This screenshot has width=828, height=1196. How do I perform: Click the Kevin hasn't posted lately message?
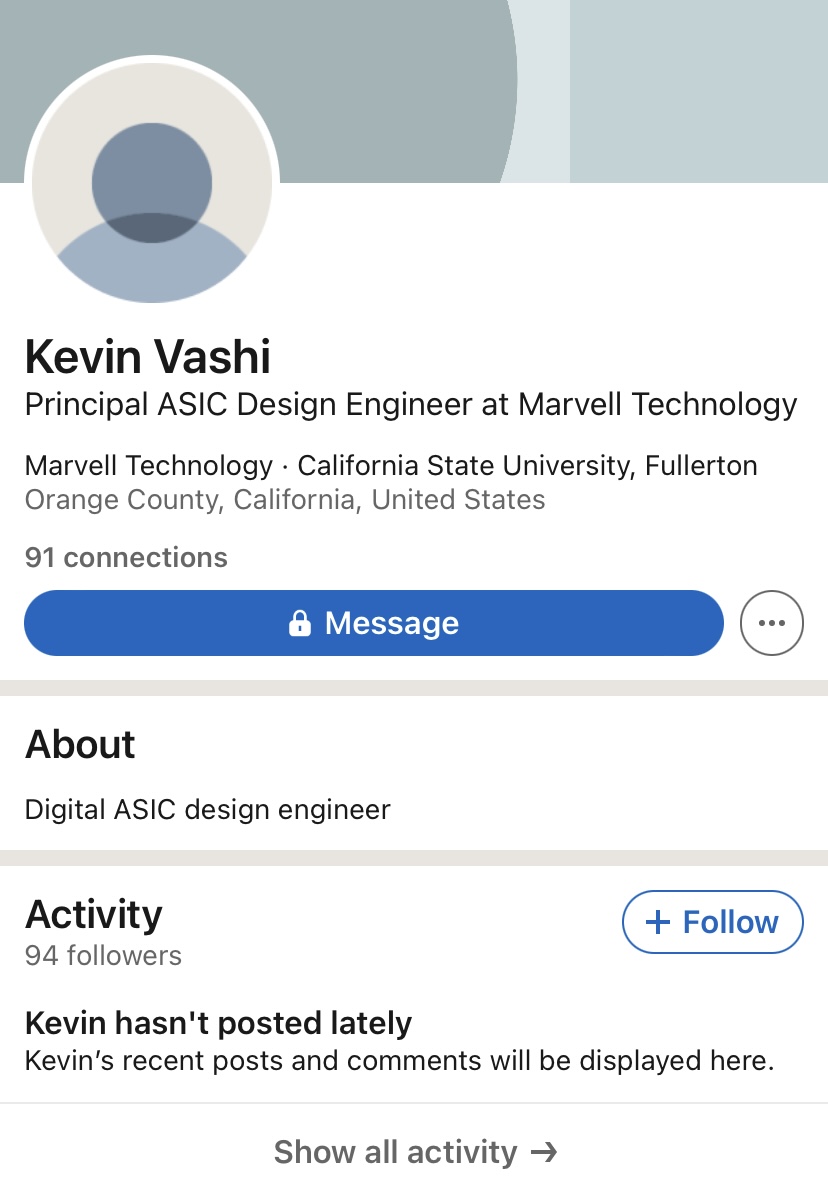pos(218,1023)
